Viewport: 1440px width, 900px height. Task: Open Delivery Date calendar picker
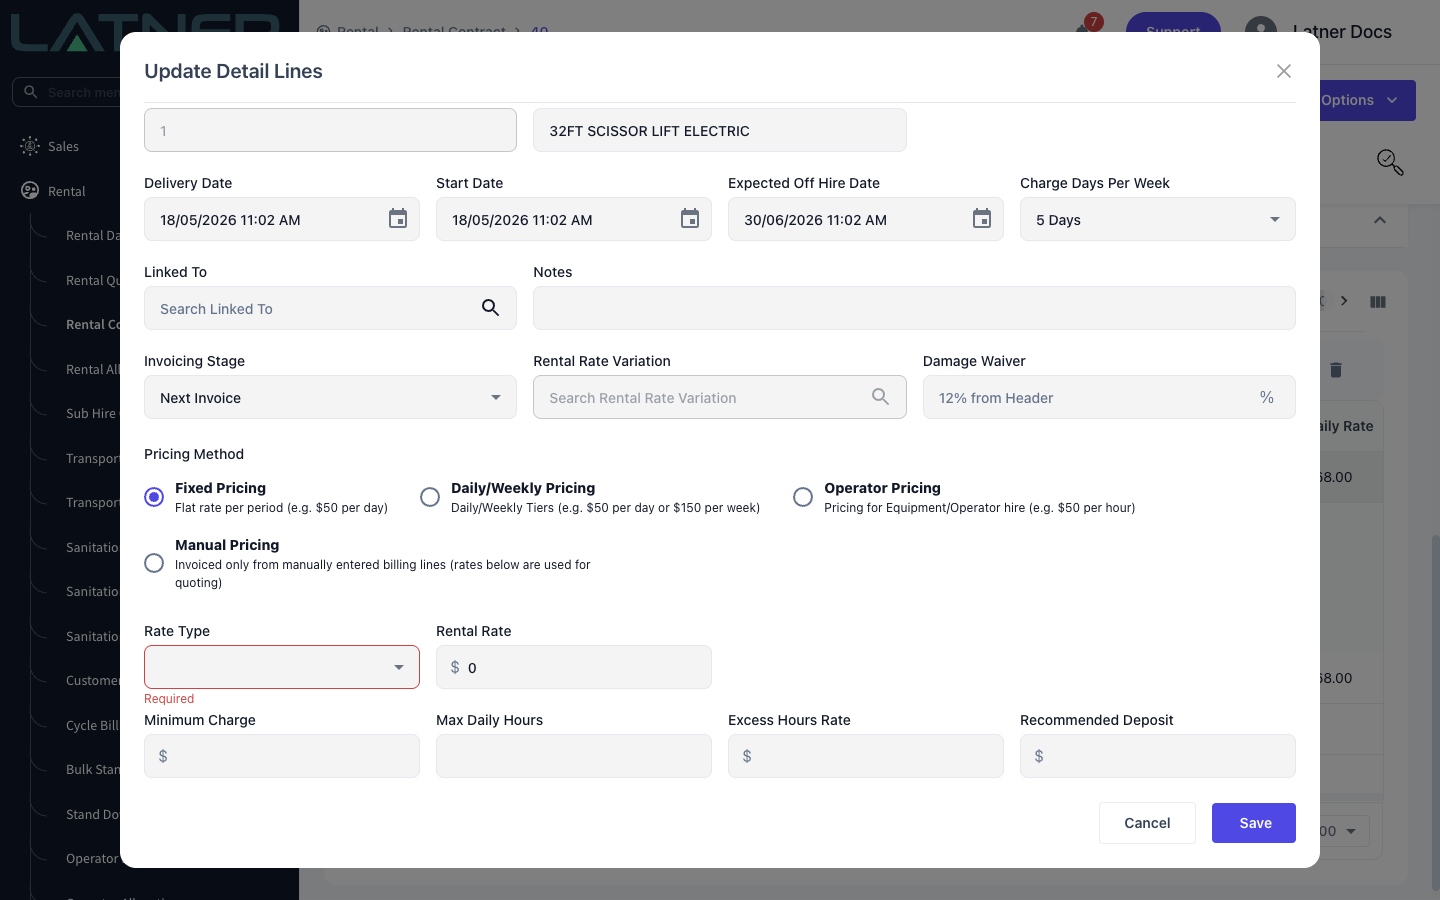pos(398,219)
